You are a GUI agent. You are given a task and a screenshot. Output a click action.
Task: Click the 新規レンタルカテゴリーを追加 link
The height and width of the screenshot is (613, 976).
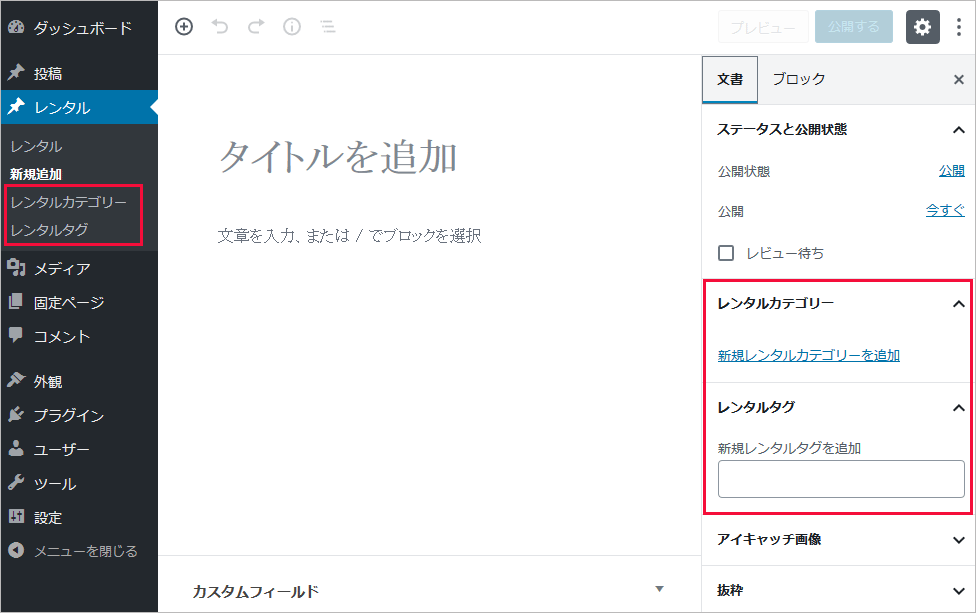[x=808, y=355]
